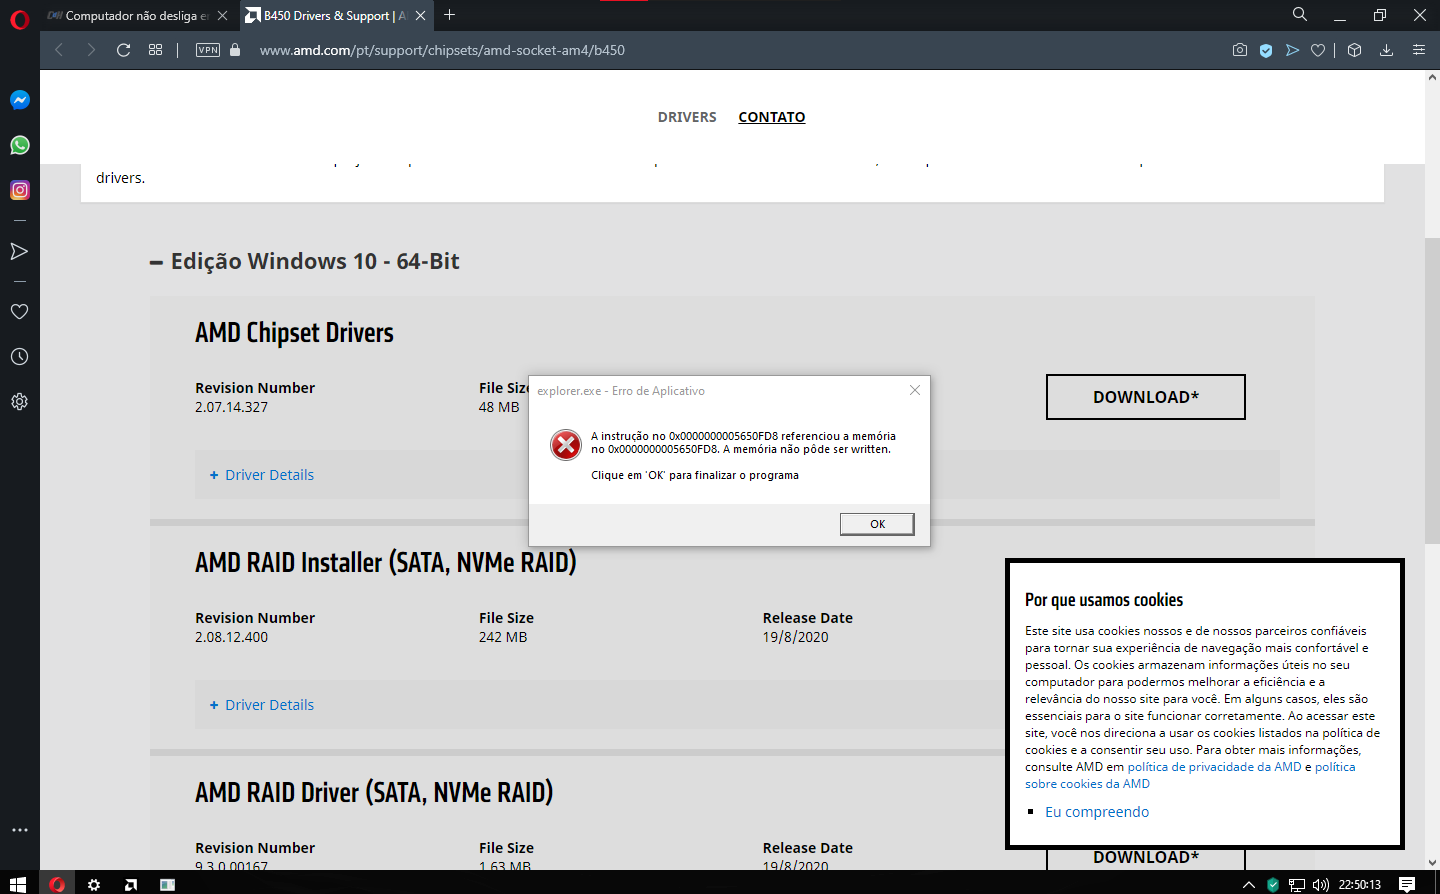The width and height of the screenshot is (1440, 894).
Task: Take a snapshot with camera icon
Action: [1240, 50]
